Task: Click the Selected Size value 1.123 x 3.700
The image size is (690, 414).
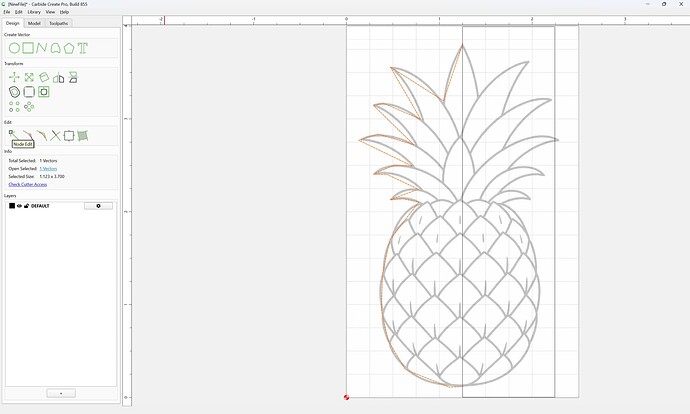Action: pos(52,176)
